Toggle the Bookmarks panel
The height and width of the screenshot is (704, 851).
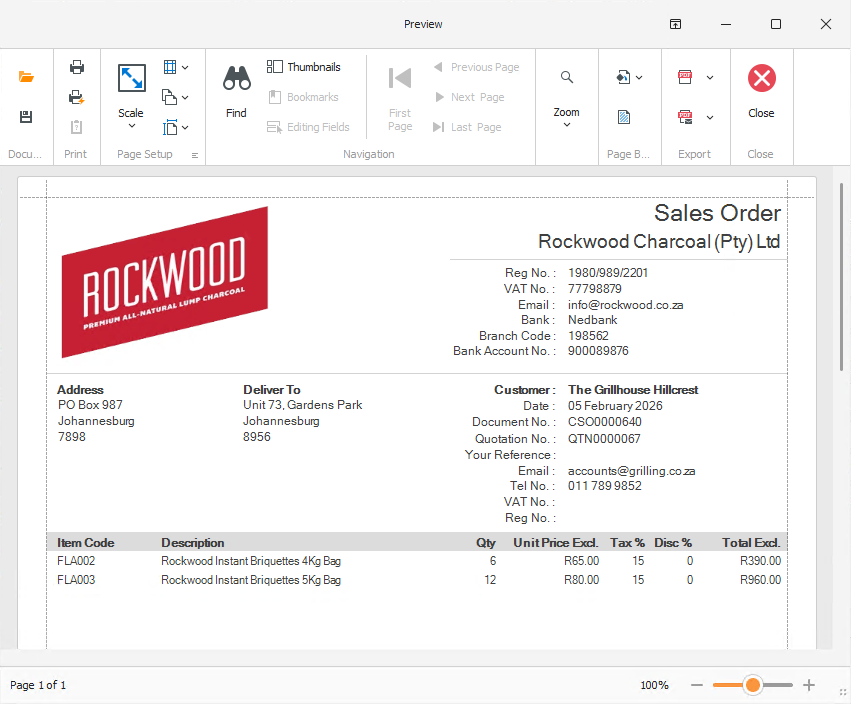303,97
